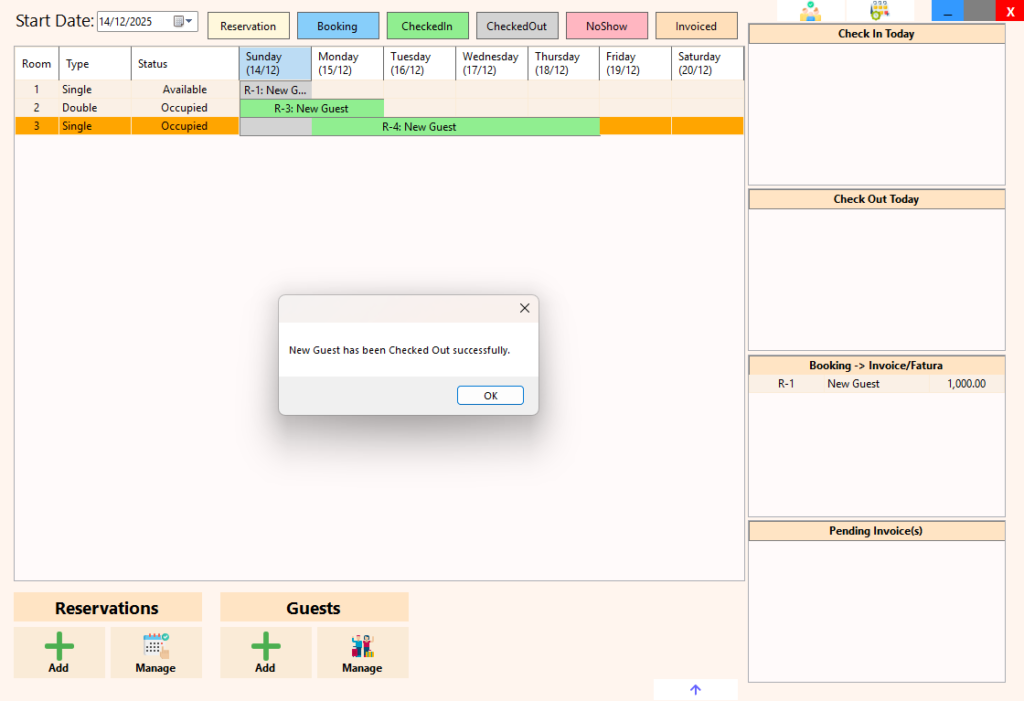The width and height of the screenshot is (1024, 701).
Task: Open the Manage guests travelers icon
Action: [362, 646]
